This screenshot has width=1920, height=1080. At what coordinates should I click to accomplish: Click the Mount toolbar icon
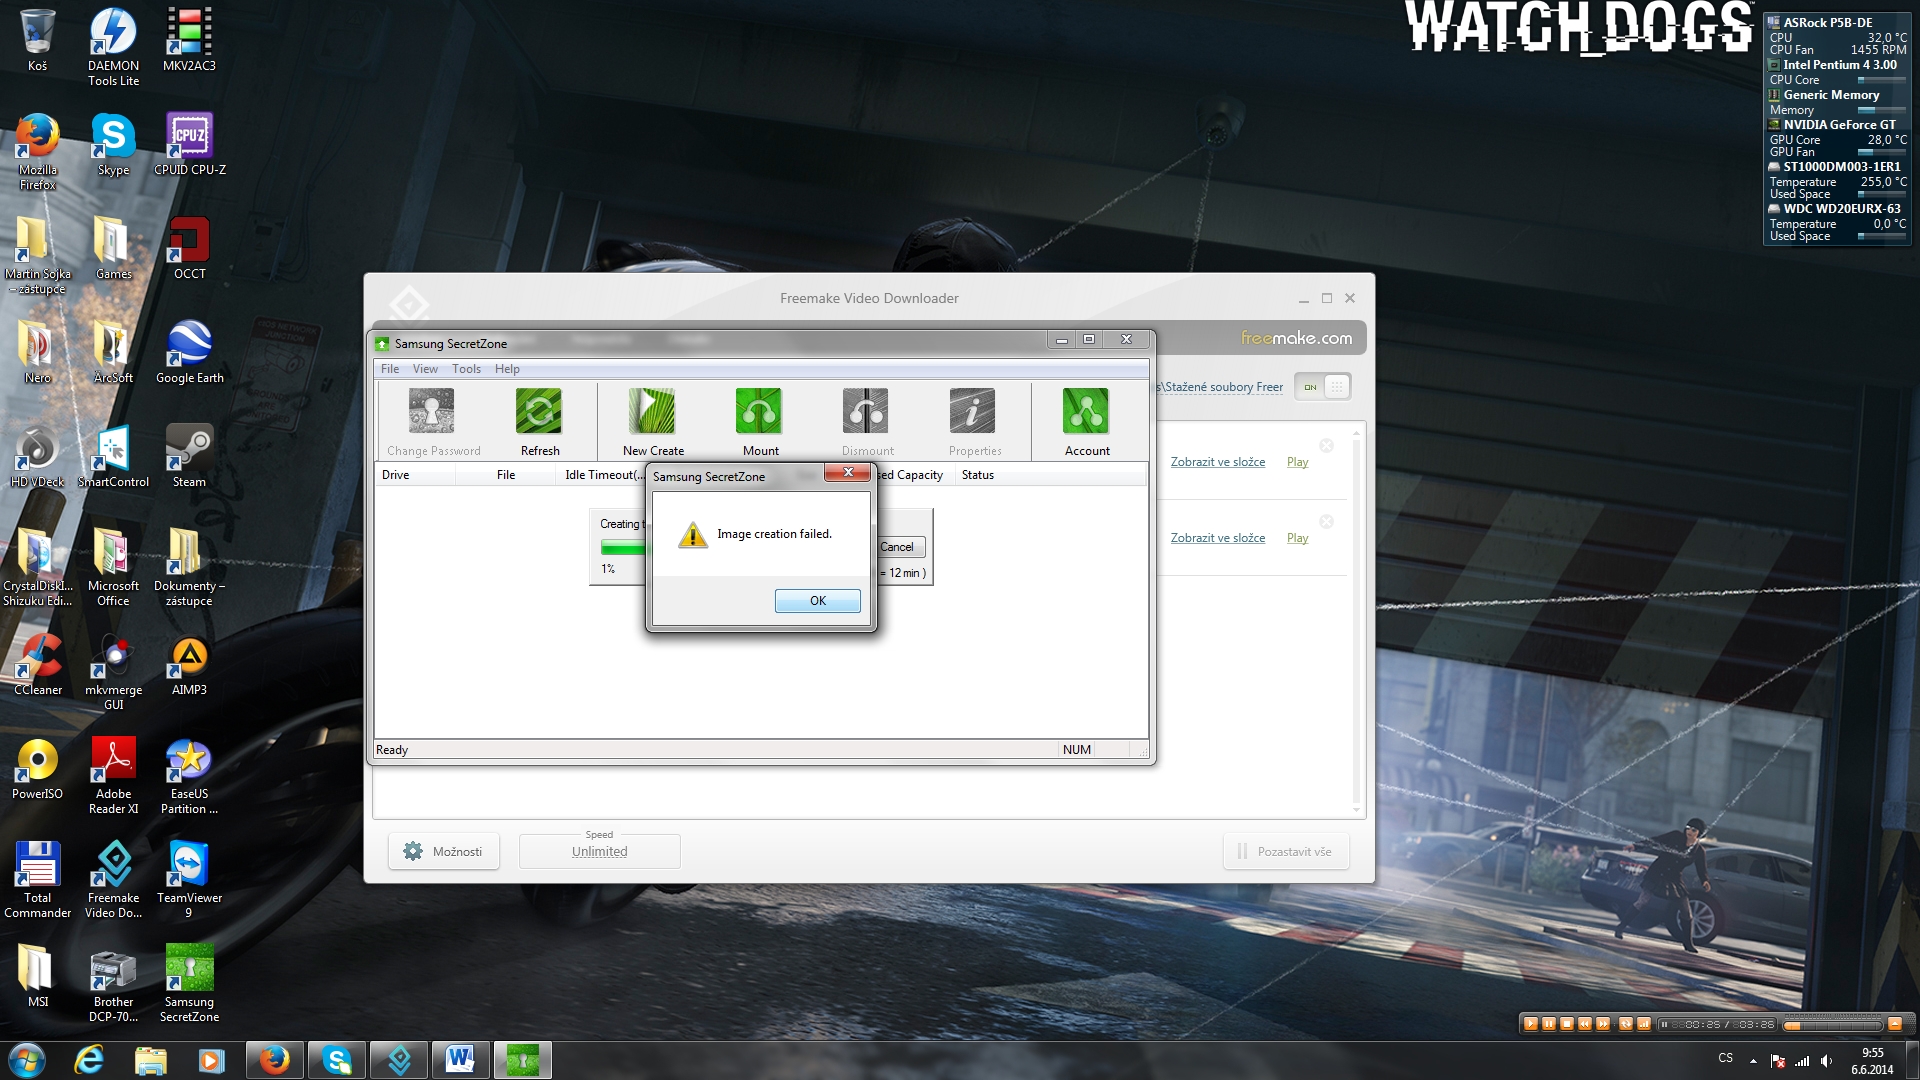[759, 411]
